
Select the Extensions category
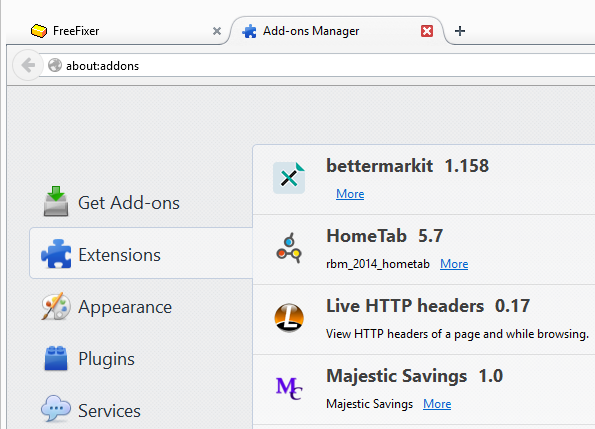pyautogui.click(x=141, y=253)
